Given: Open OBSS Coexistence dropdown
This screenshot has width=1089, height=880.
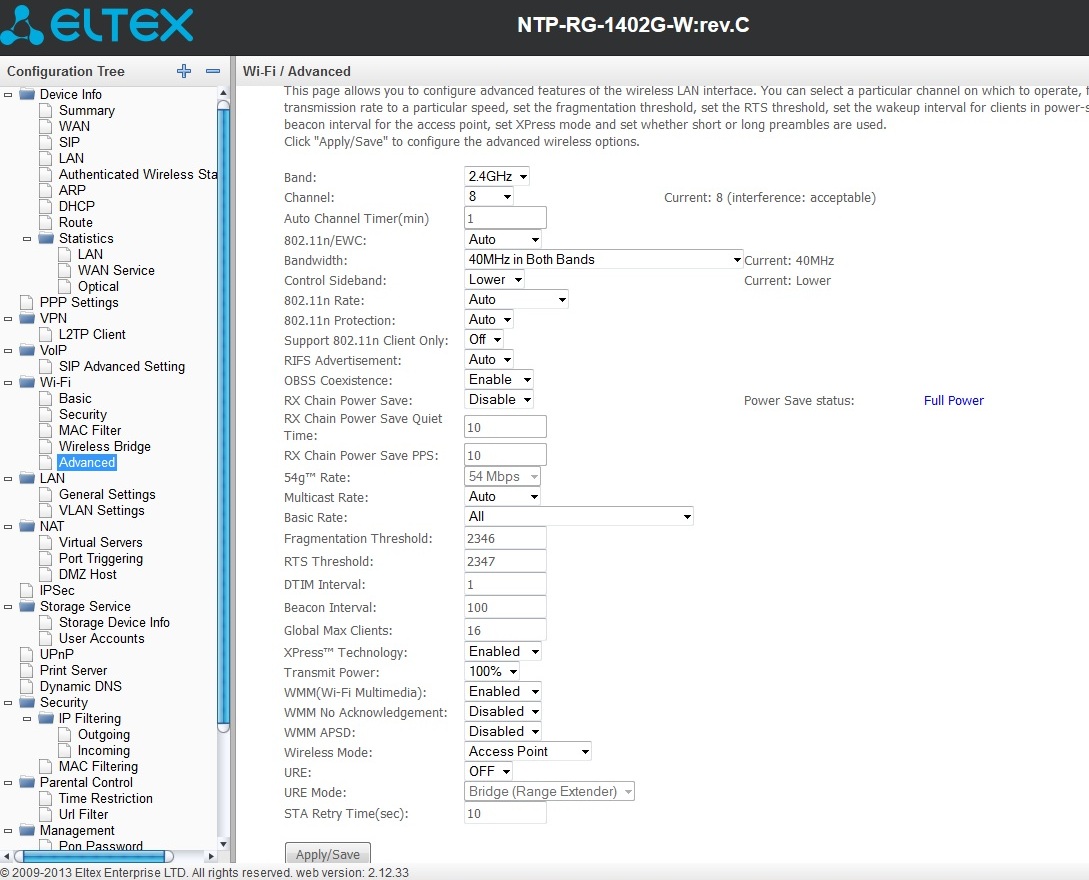Looking at the screenshot, I should [499, 379].
